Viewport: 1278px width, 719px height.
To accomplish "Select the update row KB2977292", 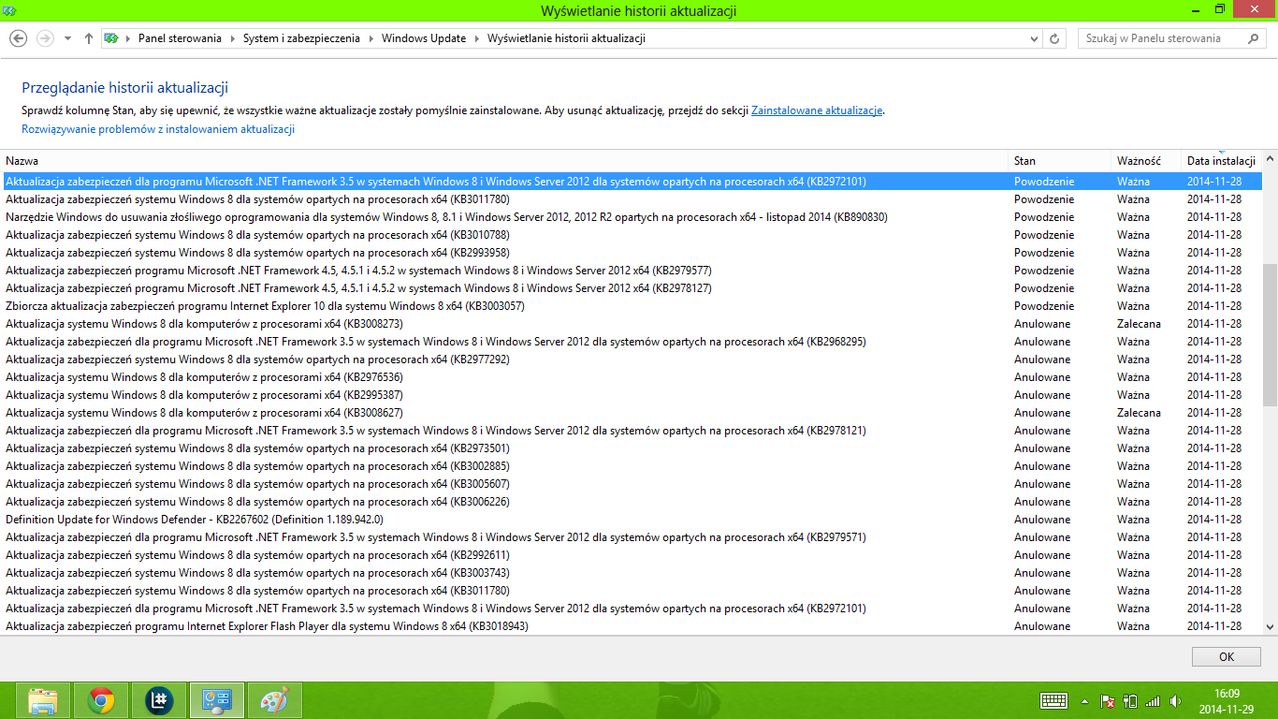I will click(x=631, y=359).
